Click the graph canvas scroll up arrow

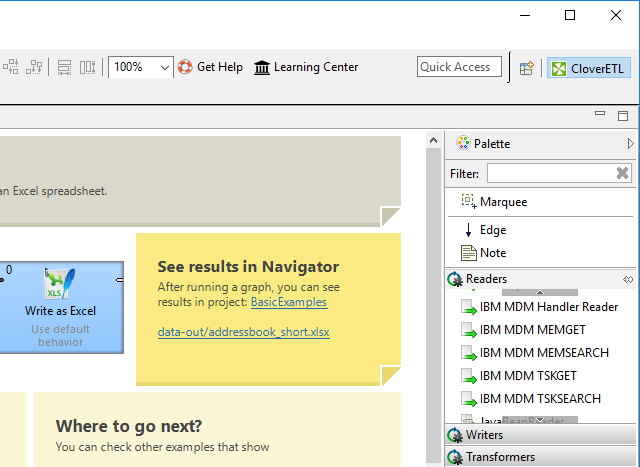click(433, 140)
